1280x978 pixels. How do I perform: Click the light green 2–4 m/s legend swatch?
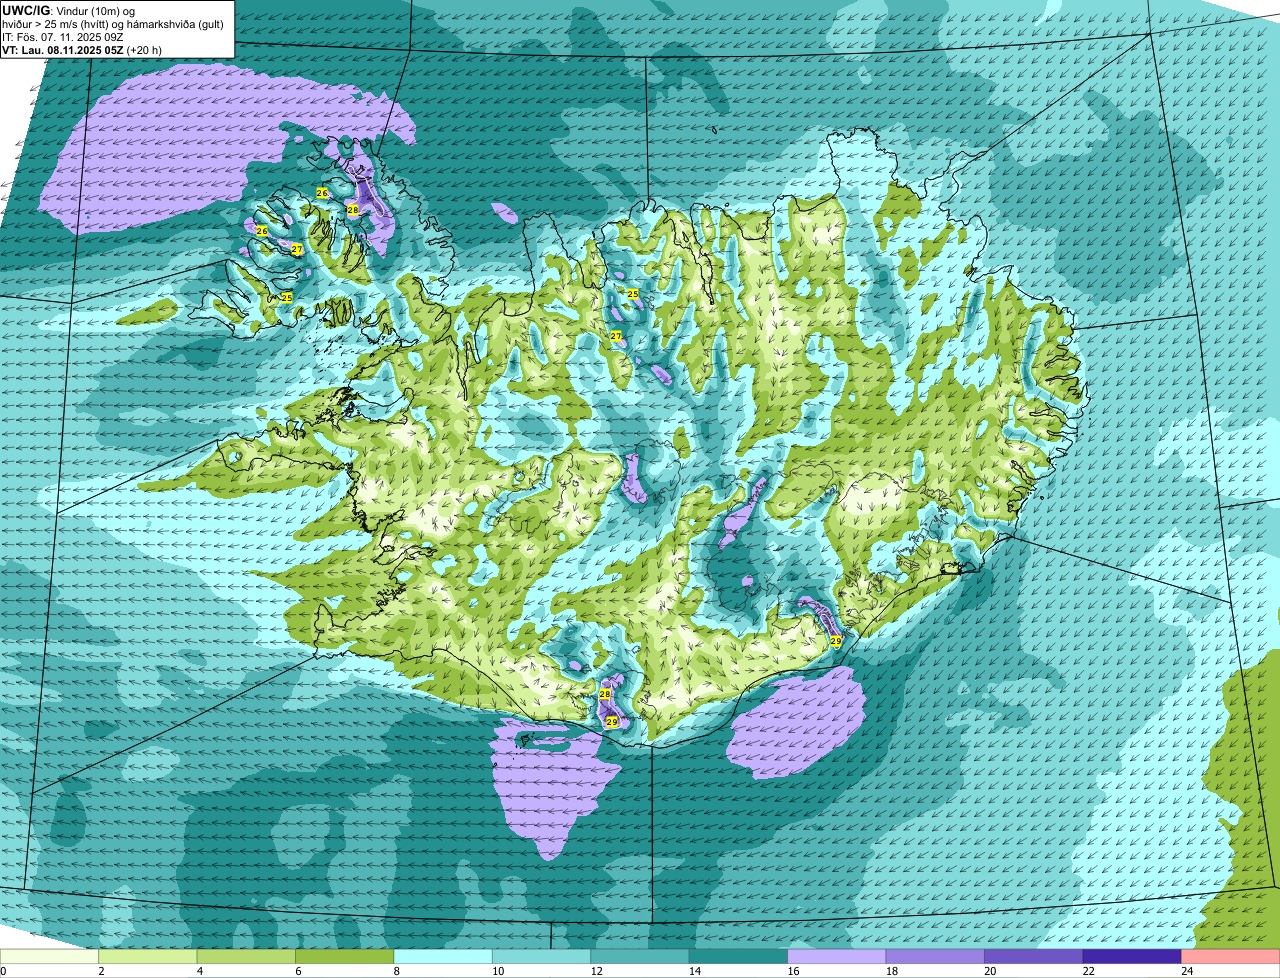(148, 956)
